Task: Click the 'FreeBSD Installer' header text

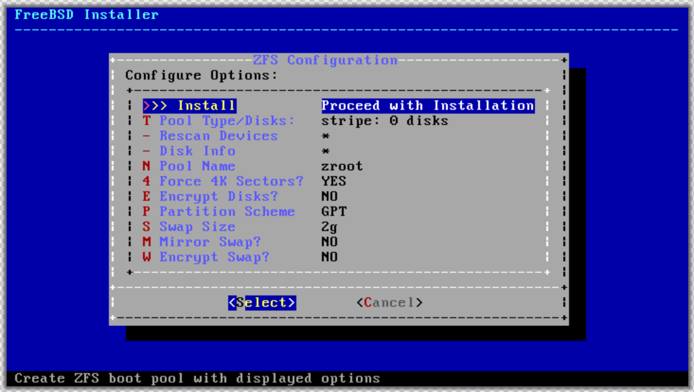Action: (87, 15)
